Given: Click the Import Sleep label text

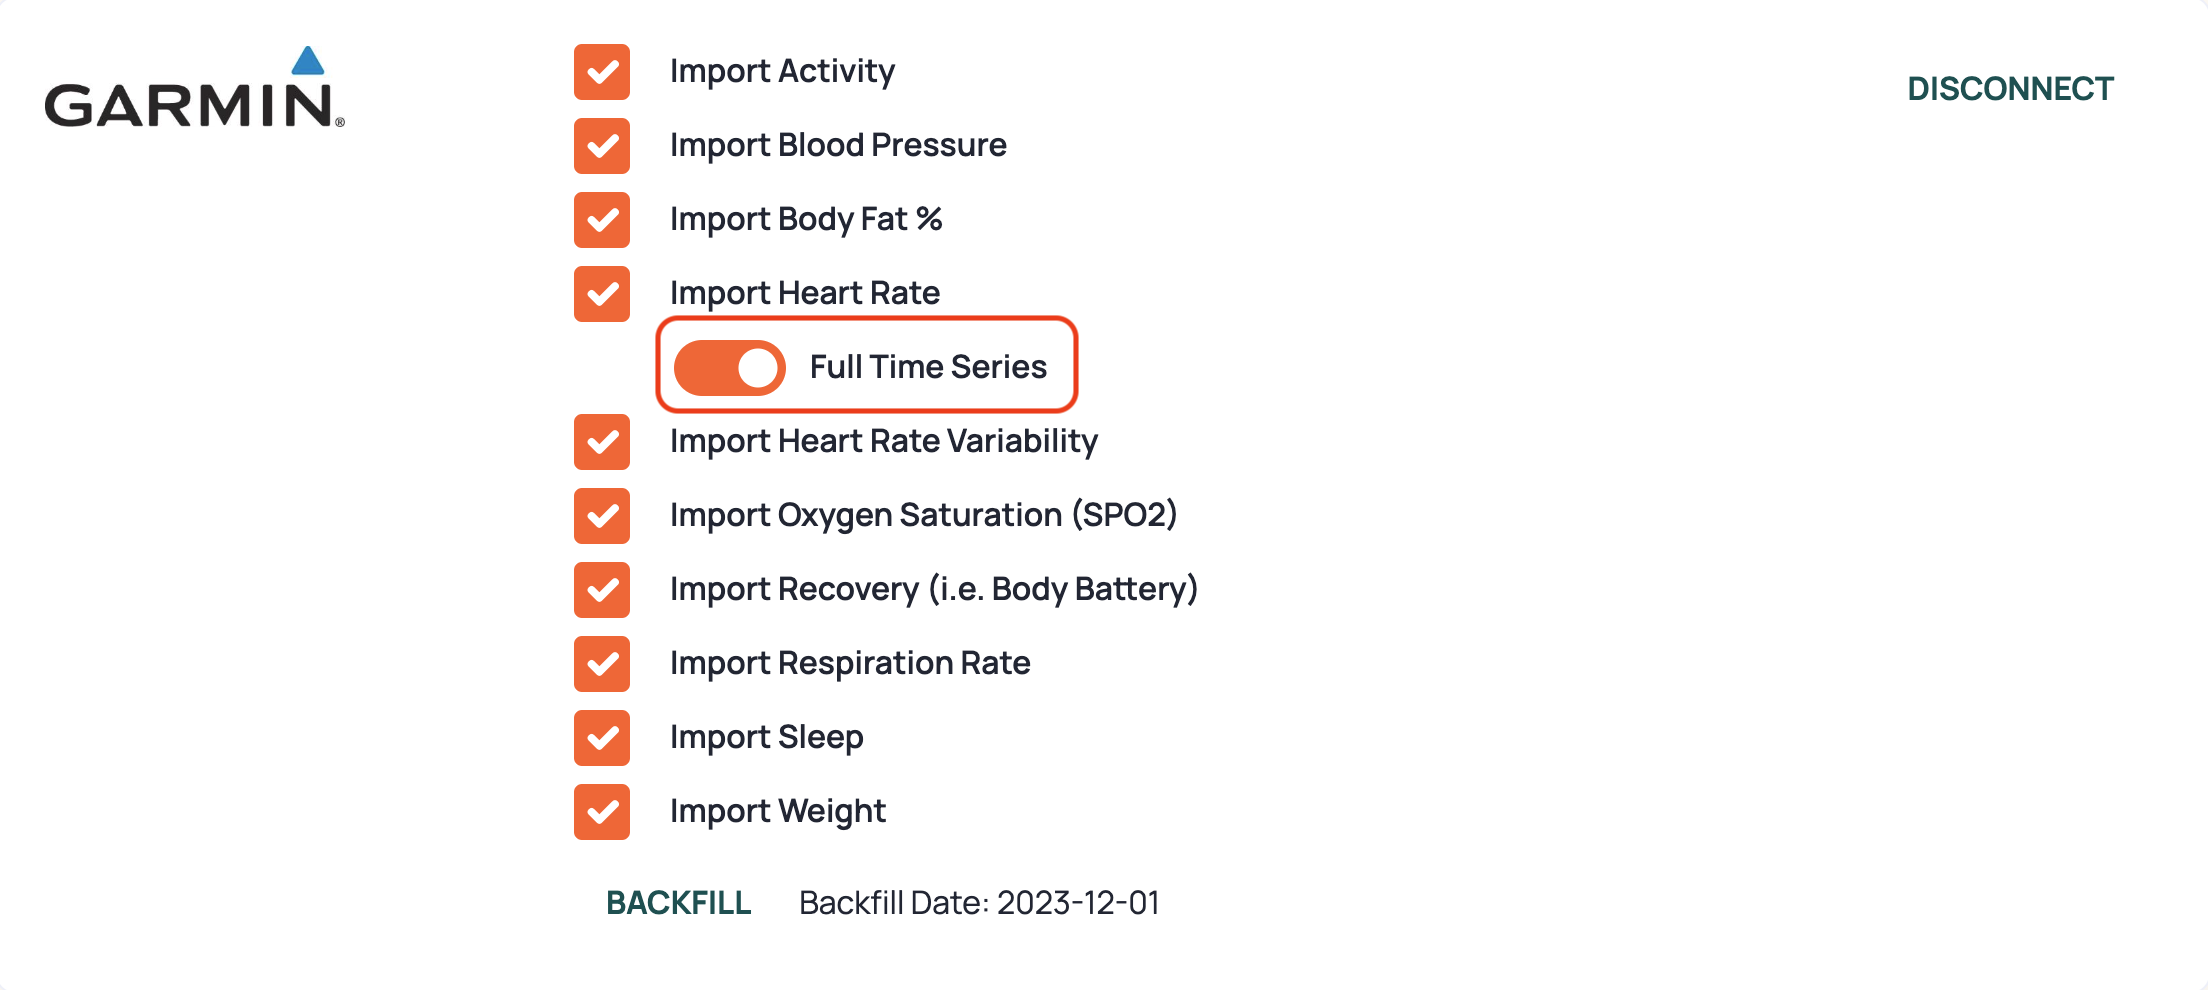Looking at the screenshot, I should click(767, 738).
